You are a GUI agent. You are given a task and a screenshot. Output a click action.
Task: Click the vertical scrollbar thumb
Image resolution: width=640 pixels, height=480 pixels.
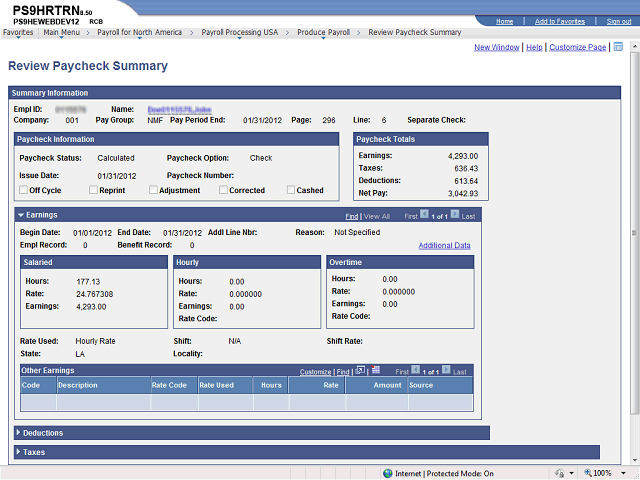[x=634, y=233]
